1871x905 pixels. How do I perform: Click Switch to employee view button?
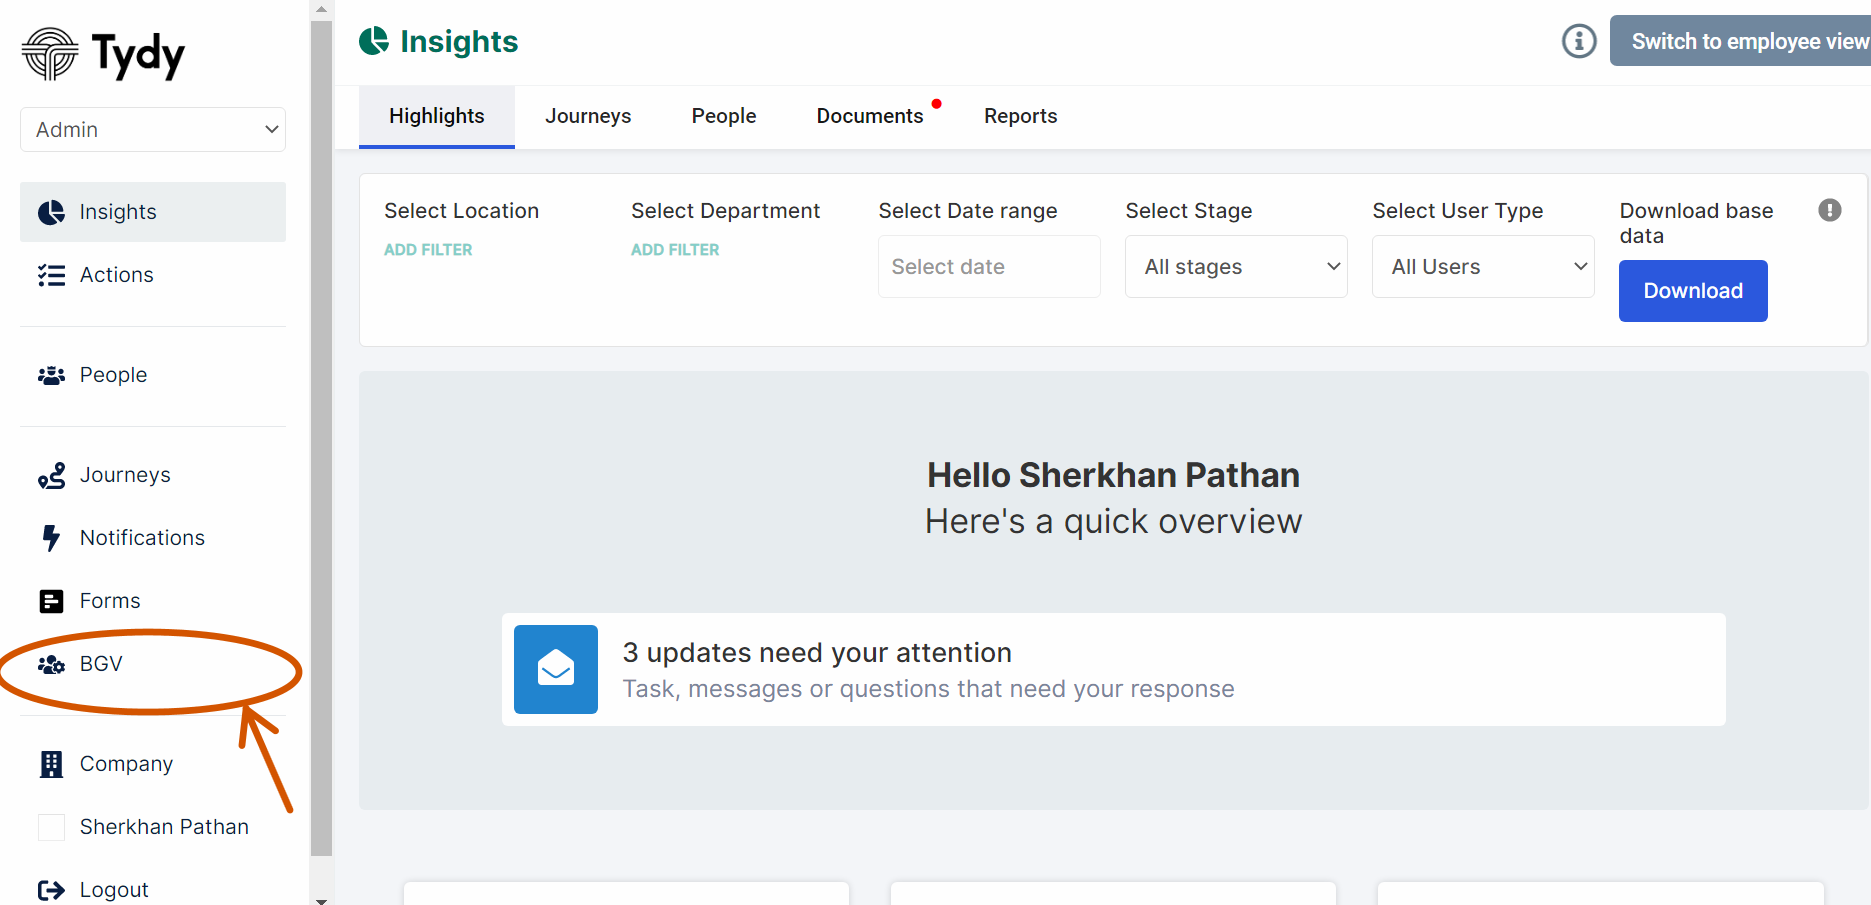1740,41
